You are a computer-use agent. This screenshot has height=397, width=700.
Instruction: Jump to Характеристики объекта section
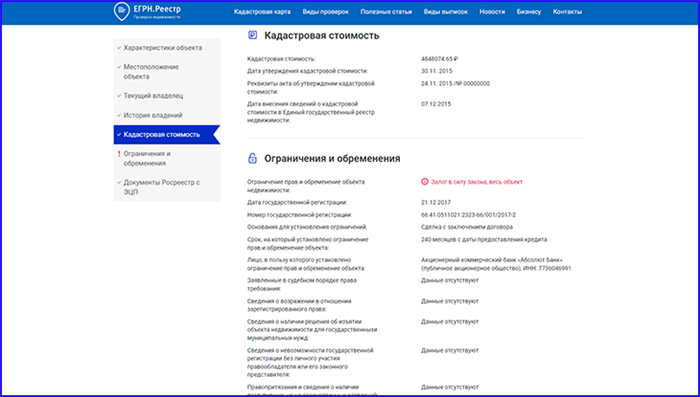tap(167, 48)
